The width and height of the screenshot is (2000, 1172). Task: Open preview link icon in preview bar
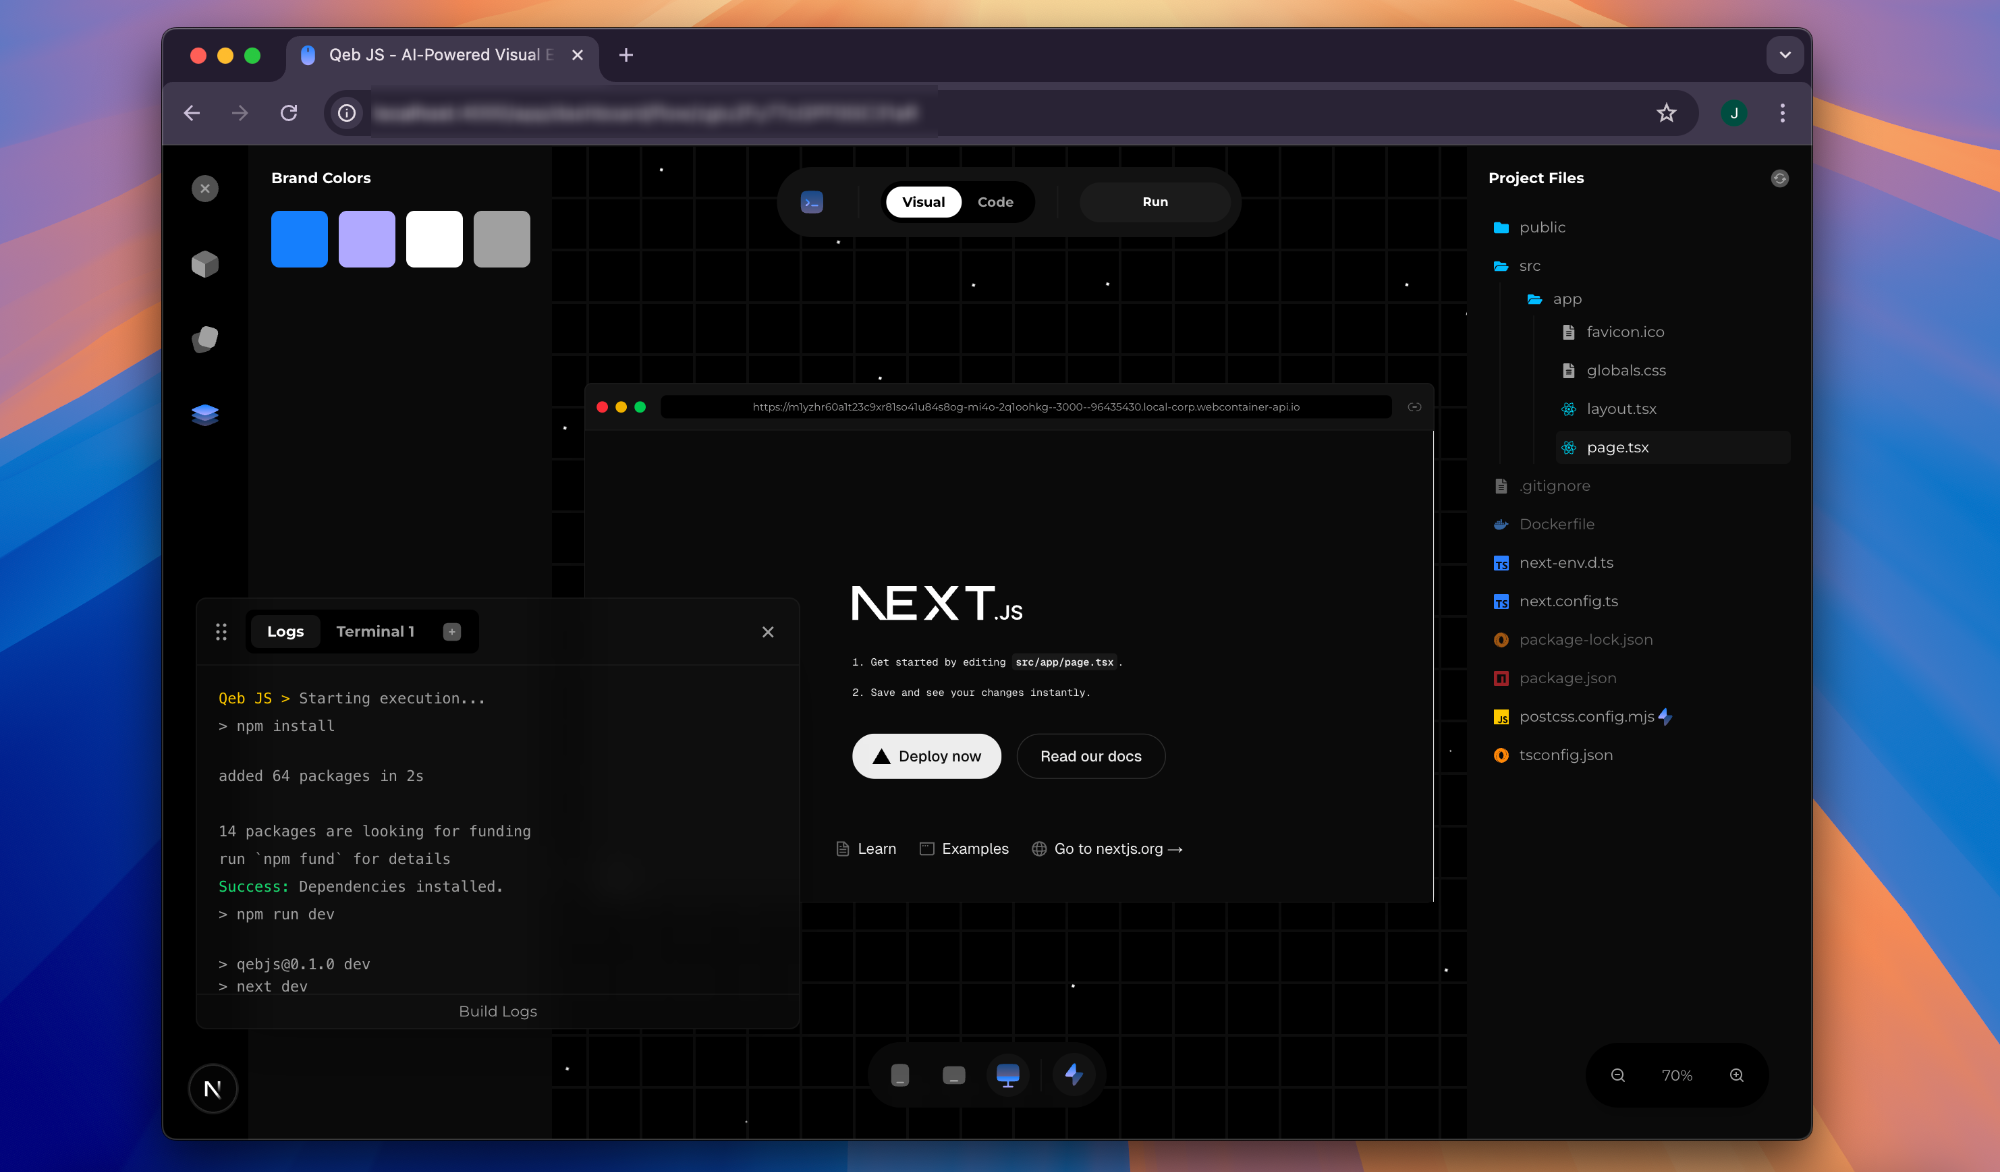click(x=1414, y=407)
